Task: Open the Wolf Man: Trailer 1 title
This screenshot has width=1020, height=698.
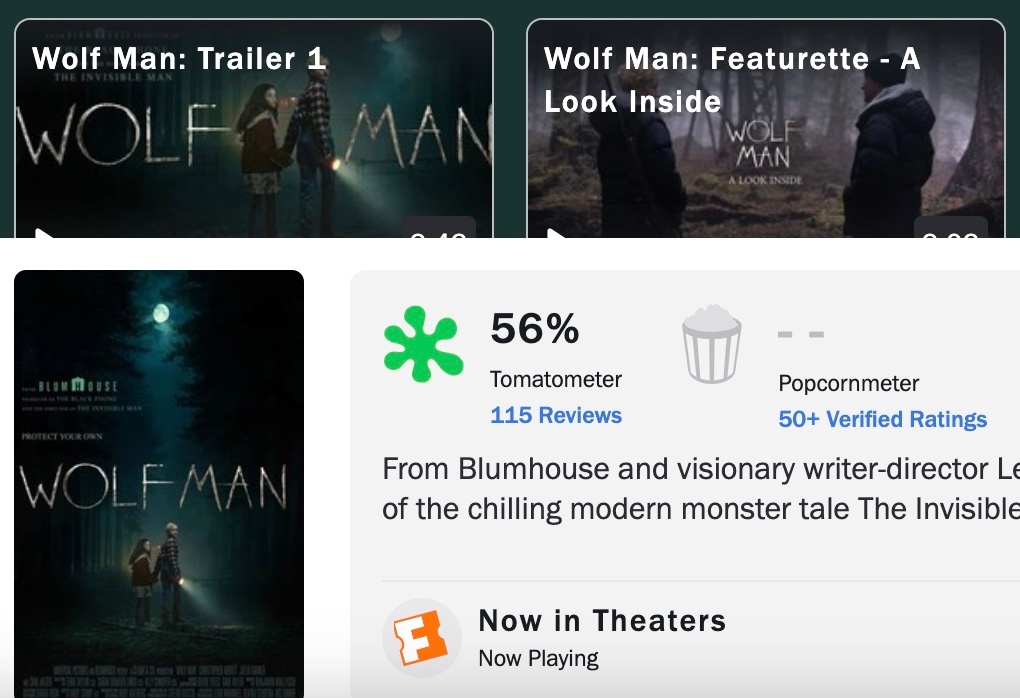Action: tap(179, 59)
